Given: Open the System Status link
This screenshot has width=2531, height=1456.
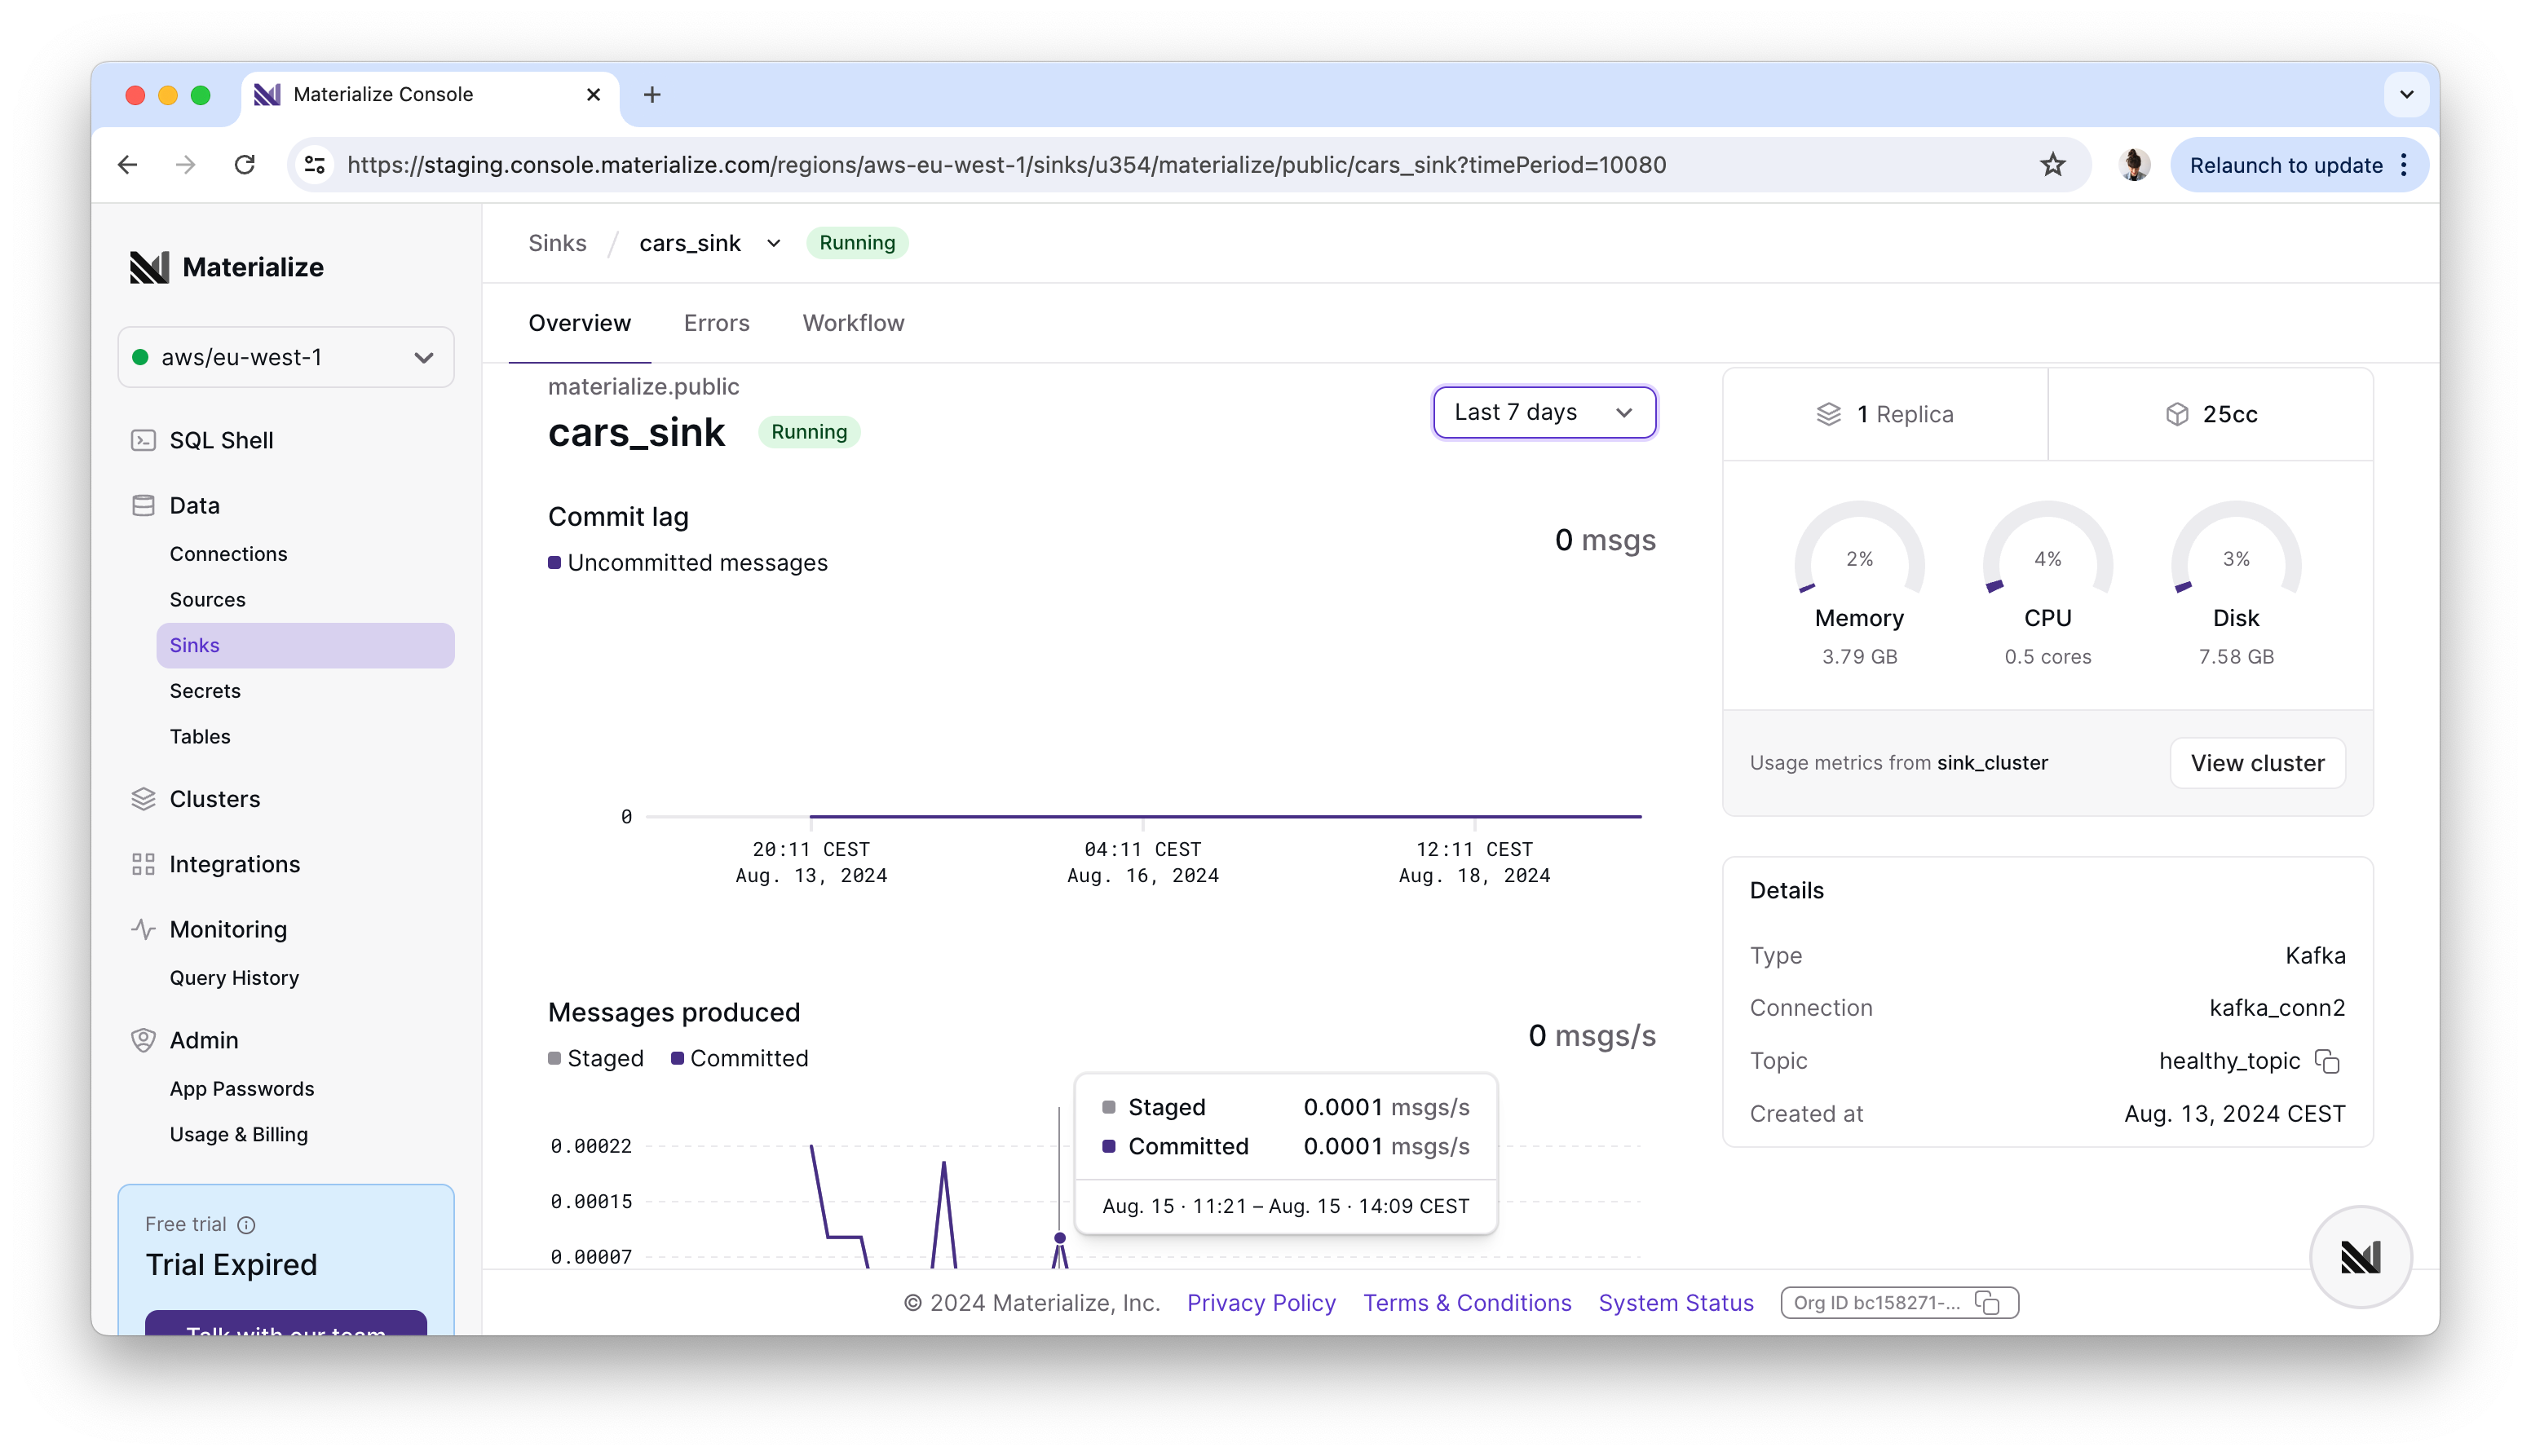Looking at the screenshot, I should (x=1675, y=1302).
